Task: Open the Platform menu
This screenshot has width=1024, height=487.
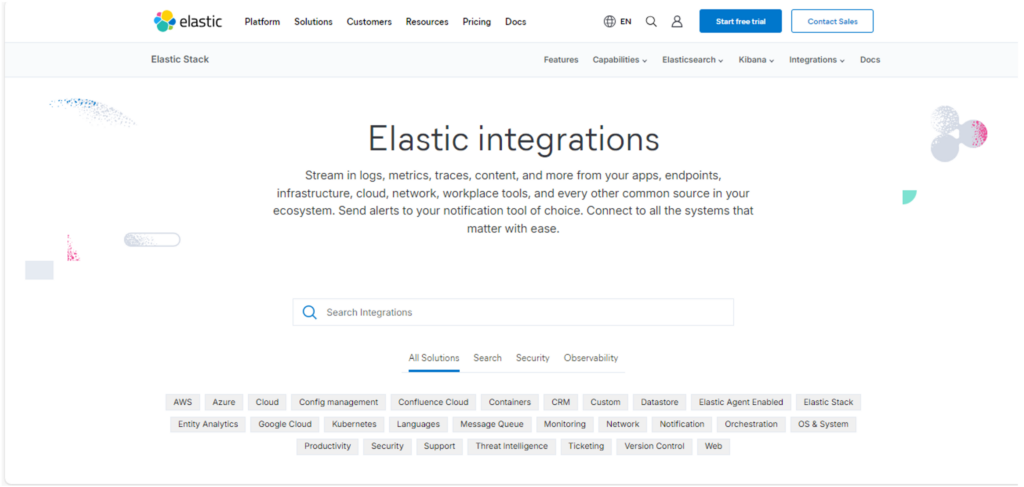Action: pos(263,22)
